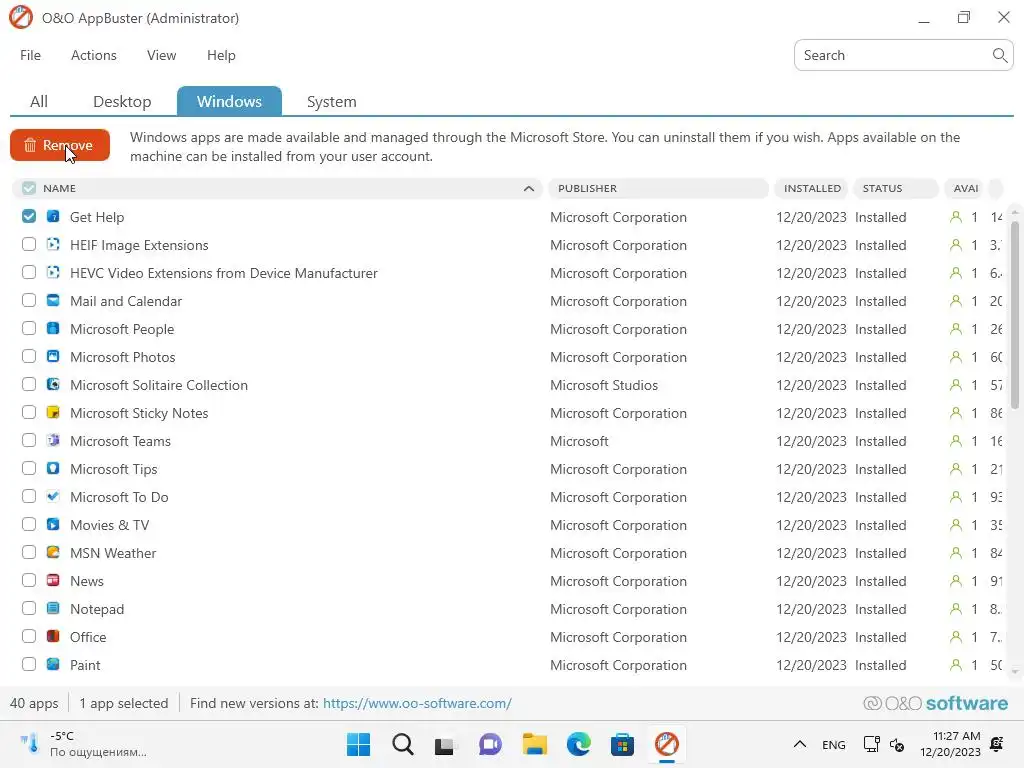Open the oo-software.com link
Viewport: 1024px width, 768px height.
417,703
